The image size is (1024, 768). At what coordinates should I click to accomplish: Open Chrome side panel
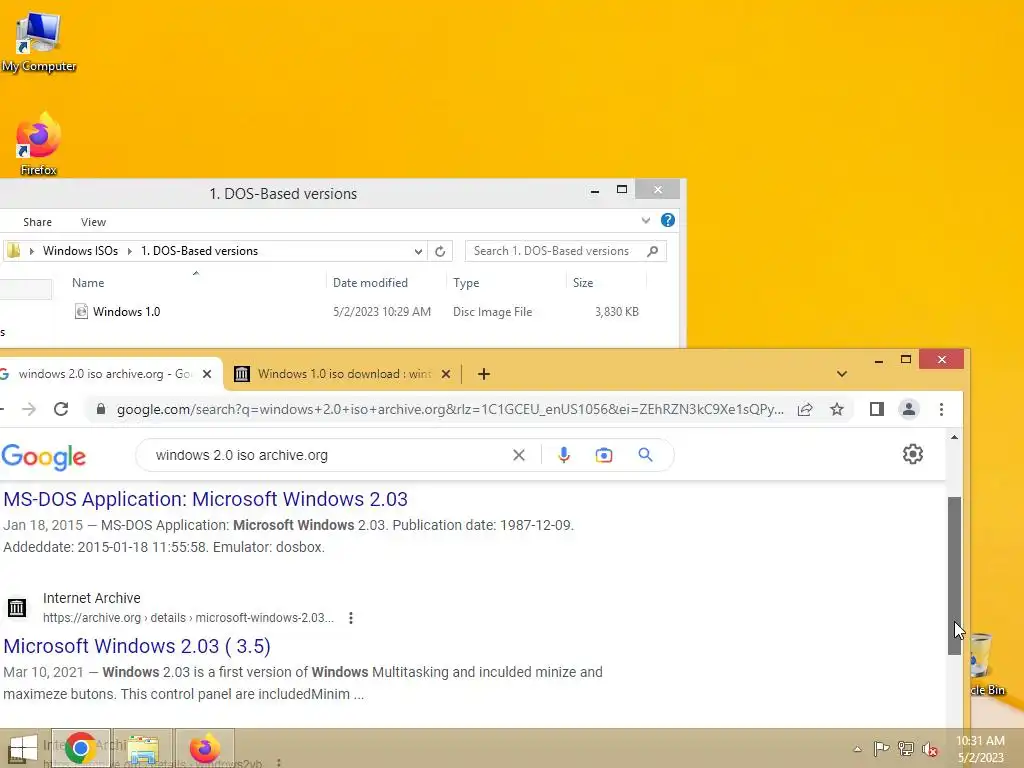point(876,409)
